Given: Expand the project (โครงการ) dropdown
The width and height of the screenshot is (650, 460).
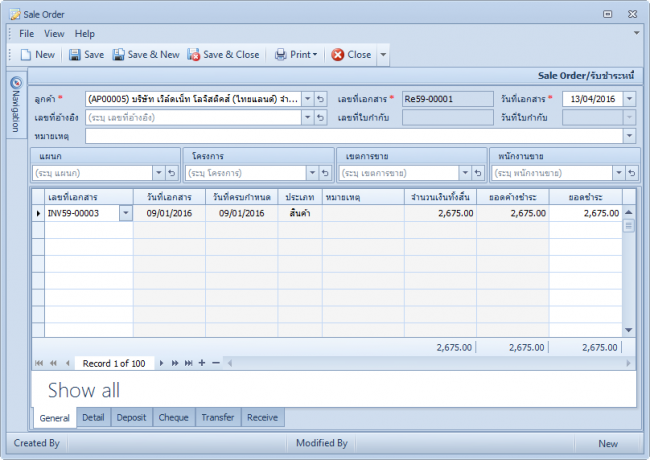Looking at the screenshot, I should (x=312, y=173).
